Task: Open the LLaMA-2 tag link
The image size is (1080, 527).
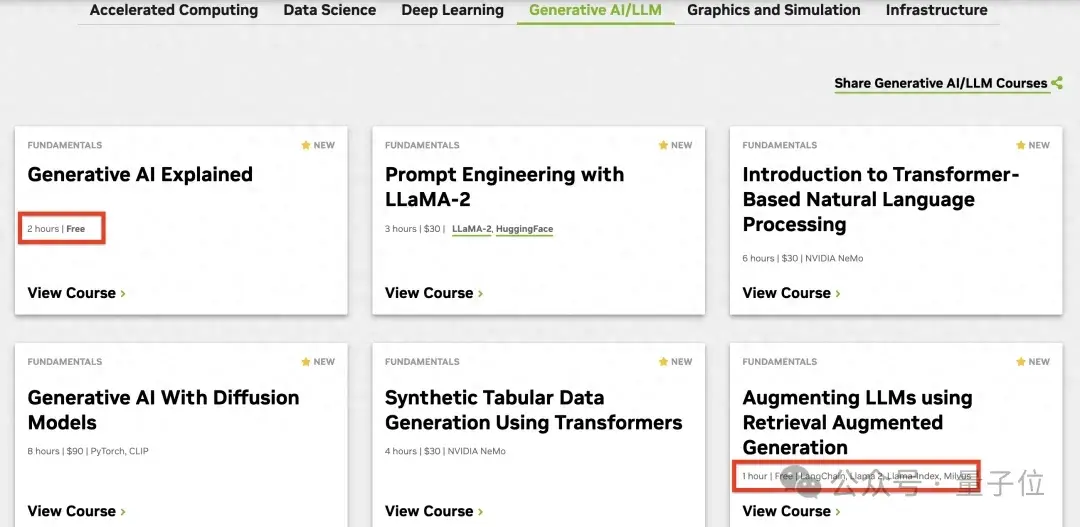Action: coord(471,229)
